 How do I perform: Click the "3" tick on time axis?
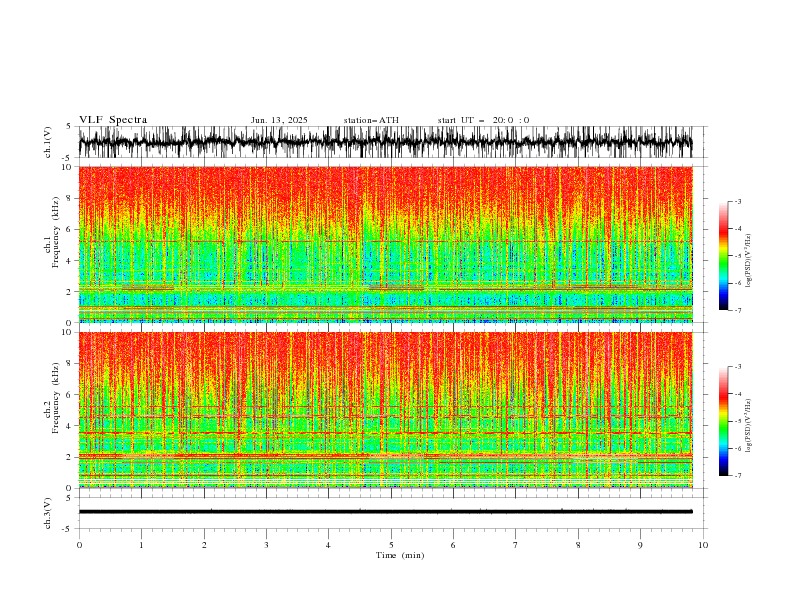click(x=266, y=545)
